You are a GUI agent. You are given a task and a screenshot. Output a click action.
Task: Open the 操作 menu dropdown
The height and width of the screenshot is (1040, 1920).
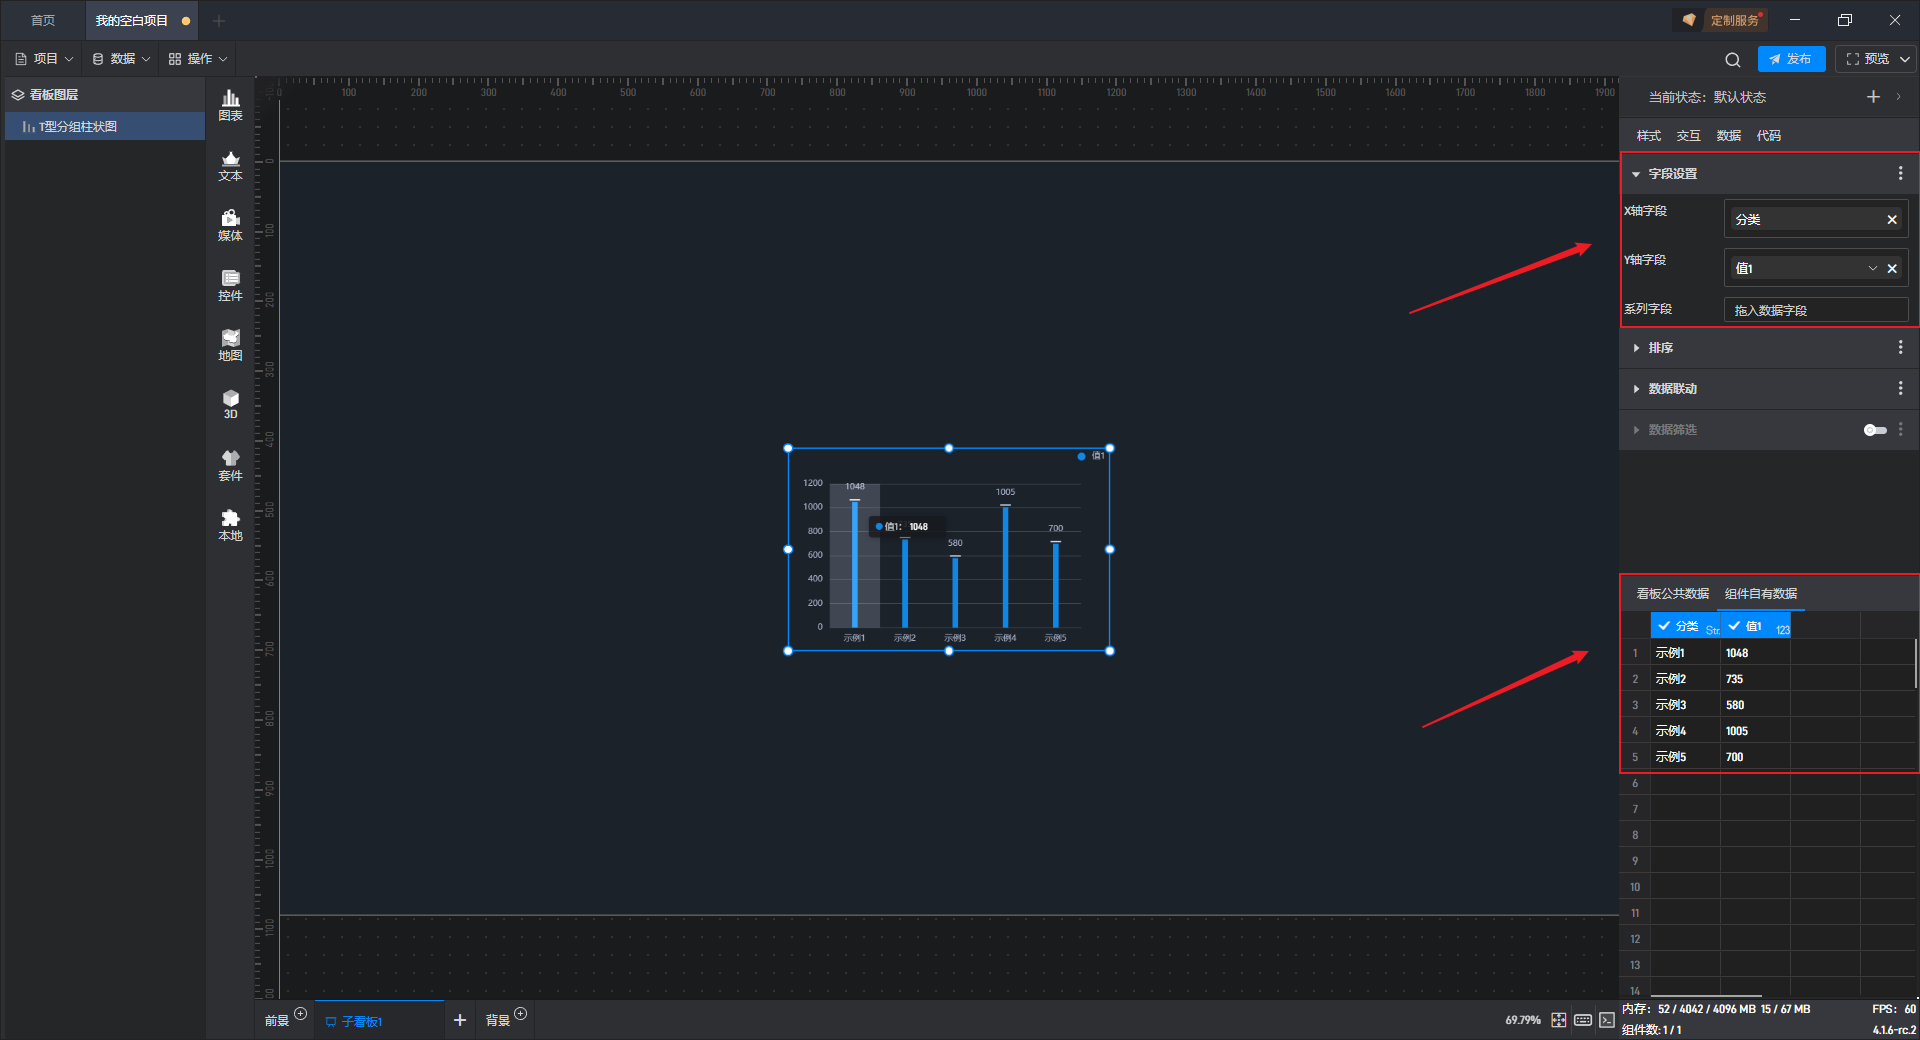(x=198, y=59)
